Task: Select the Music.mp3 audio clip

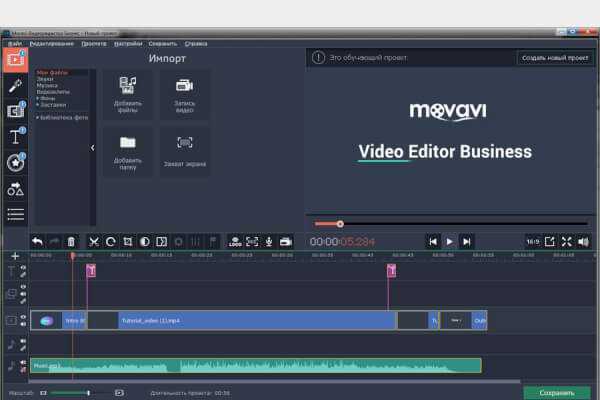Action: pyautogui.click(x=256, y=366)
